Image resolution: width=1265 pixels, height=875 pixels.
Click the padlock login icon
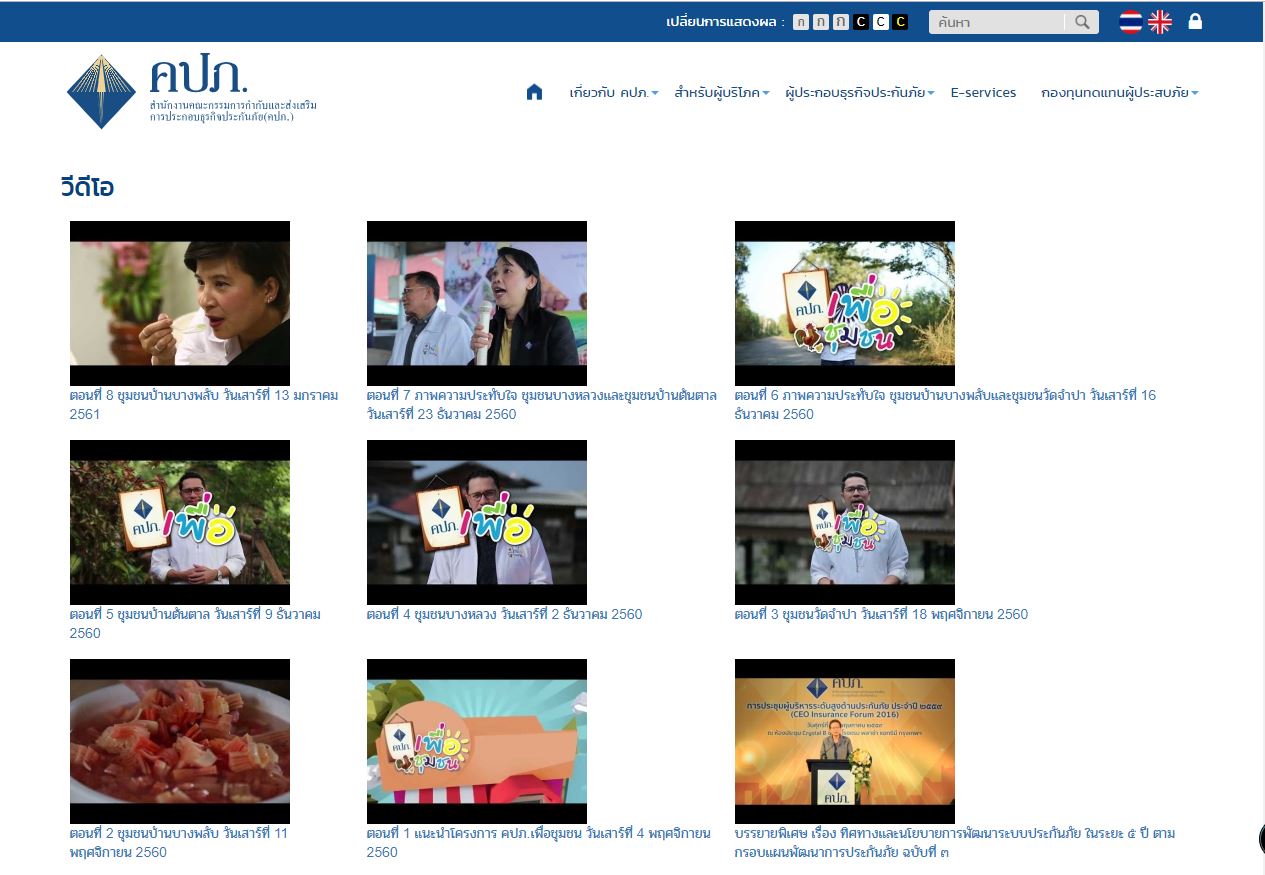pos(1195,21)
